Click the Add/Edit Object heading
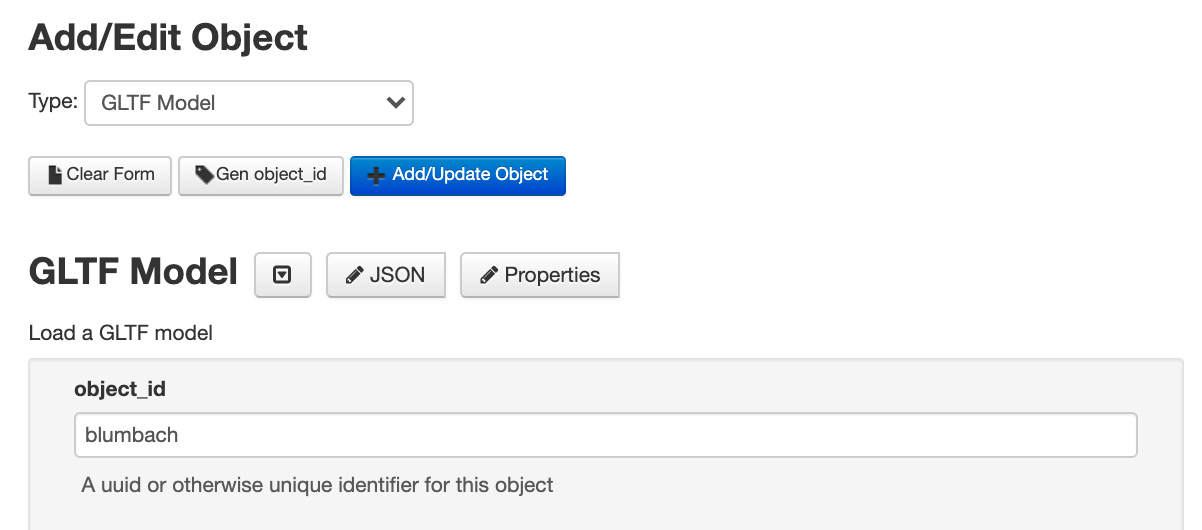Viewport: 1202px width, 530px height. click(168, 38)
